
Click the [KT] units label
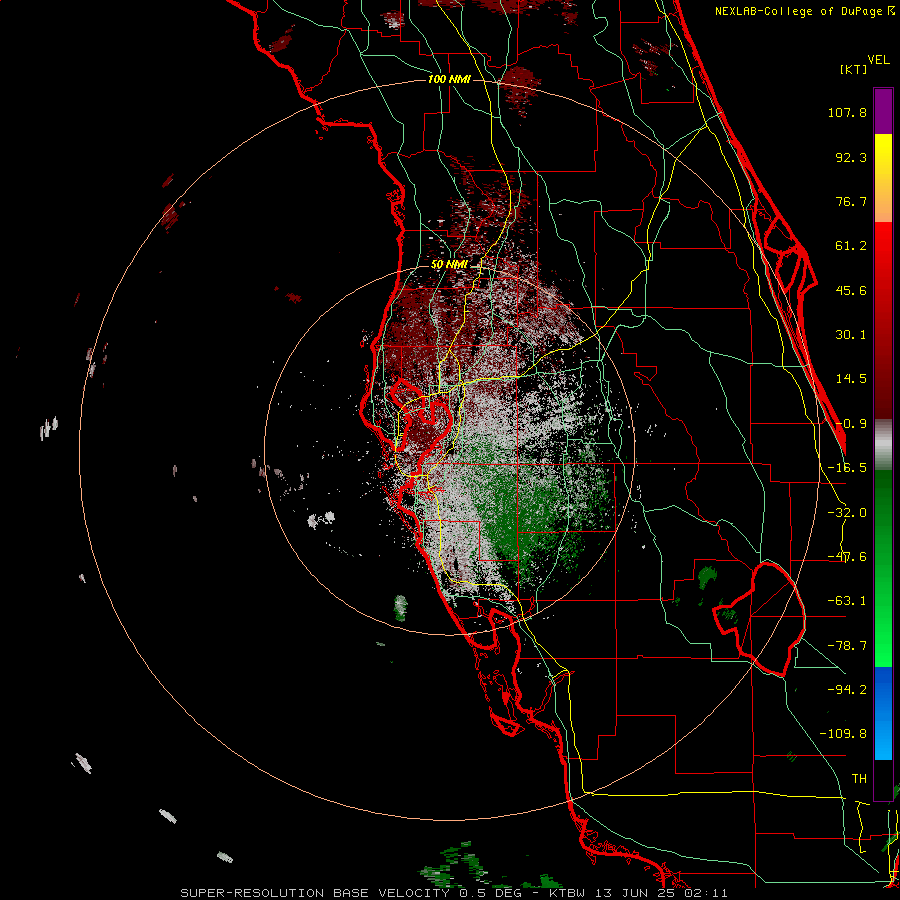854,69
